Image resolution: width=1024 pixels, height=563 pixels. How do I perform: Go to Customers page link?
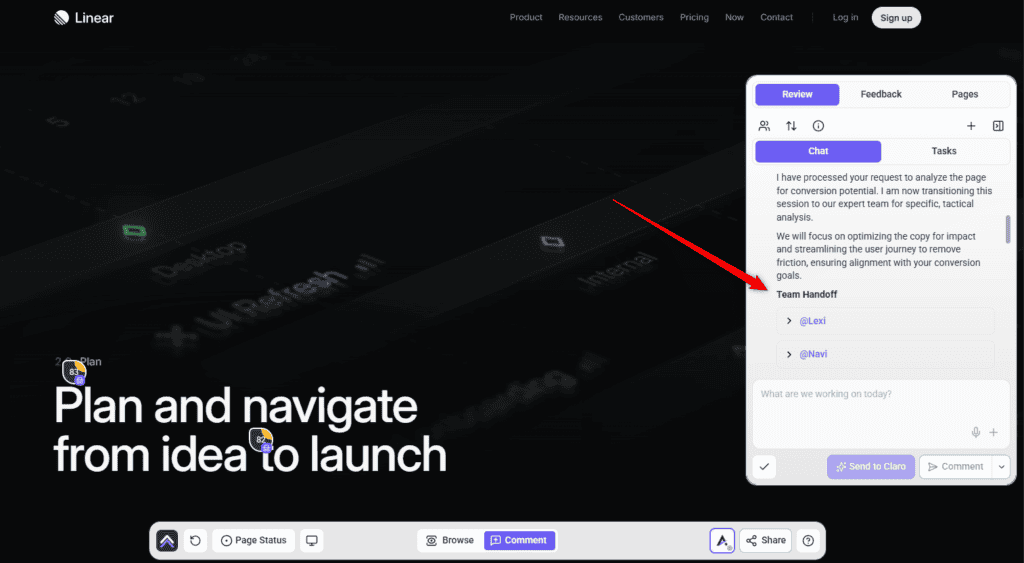point(641,18)
